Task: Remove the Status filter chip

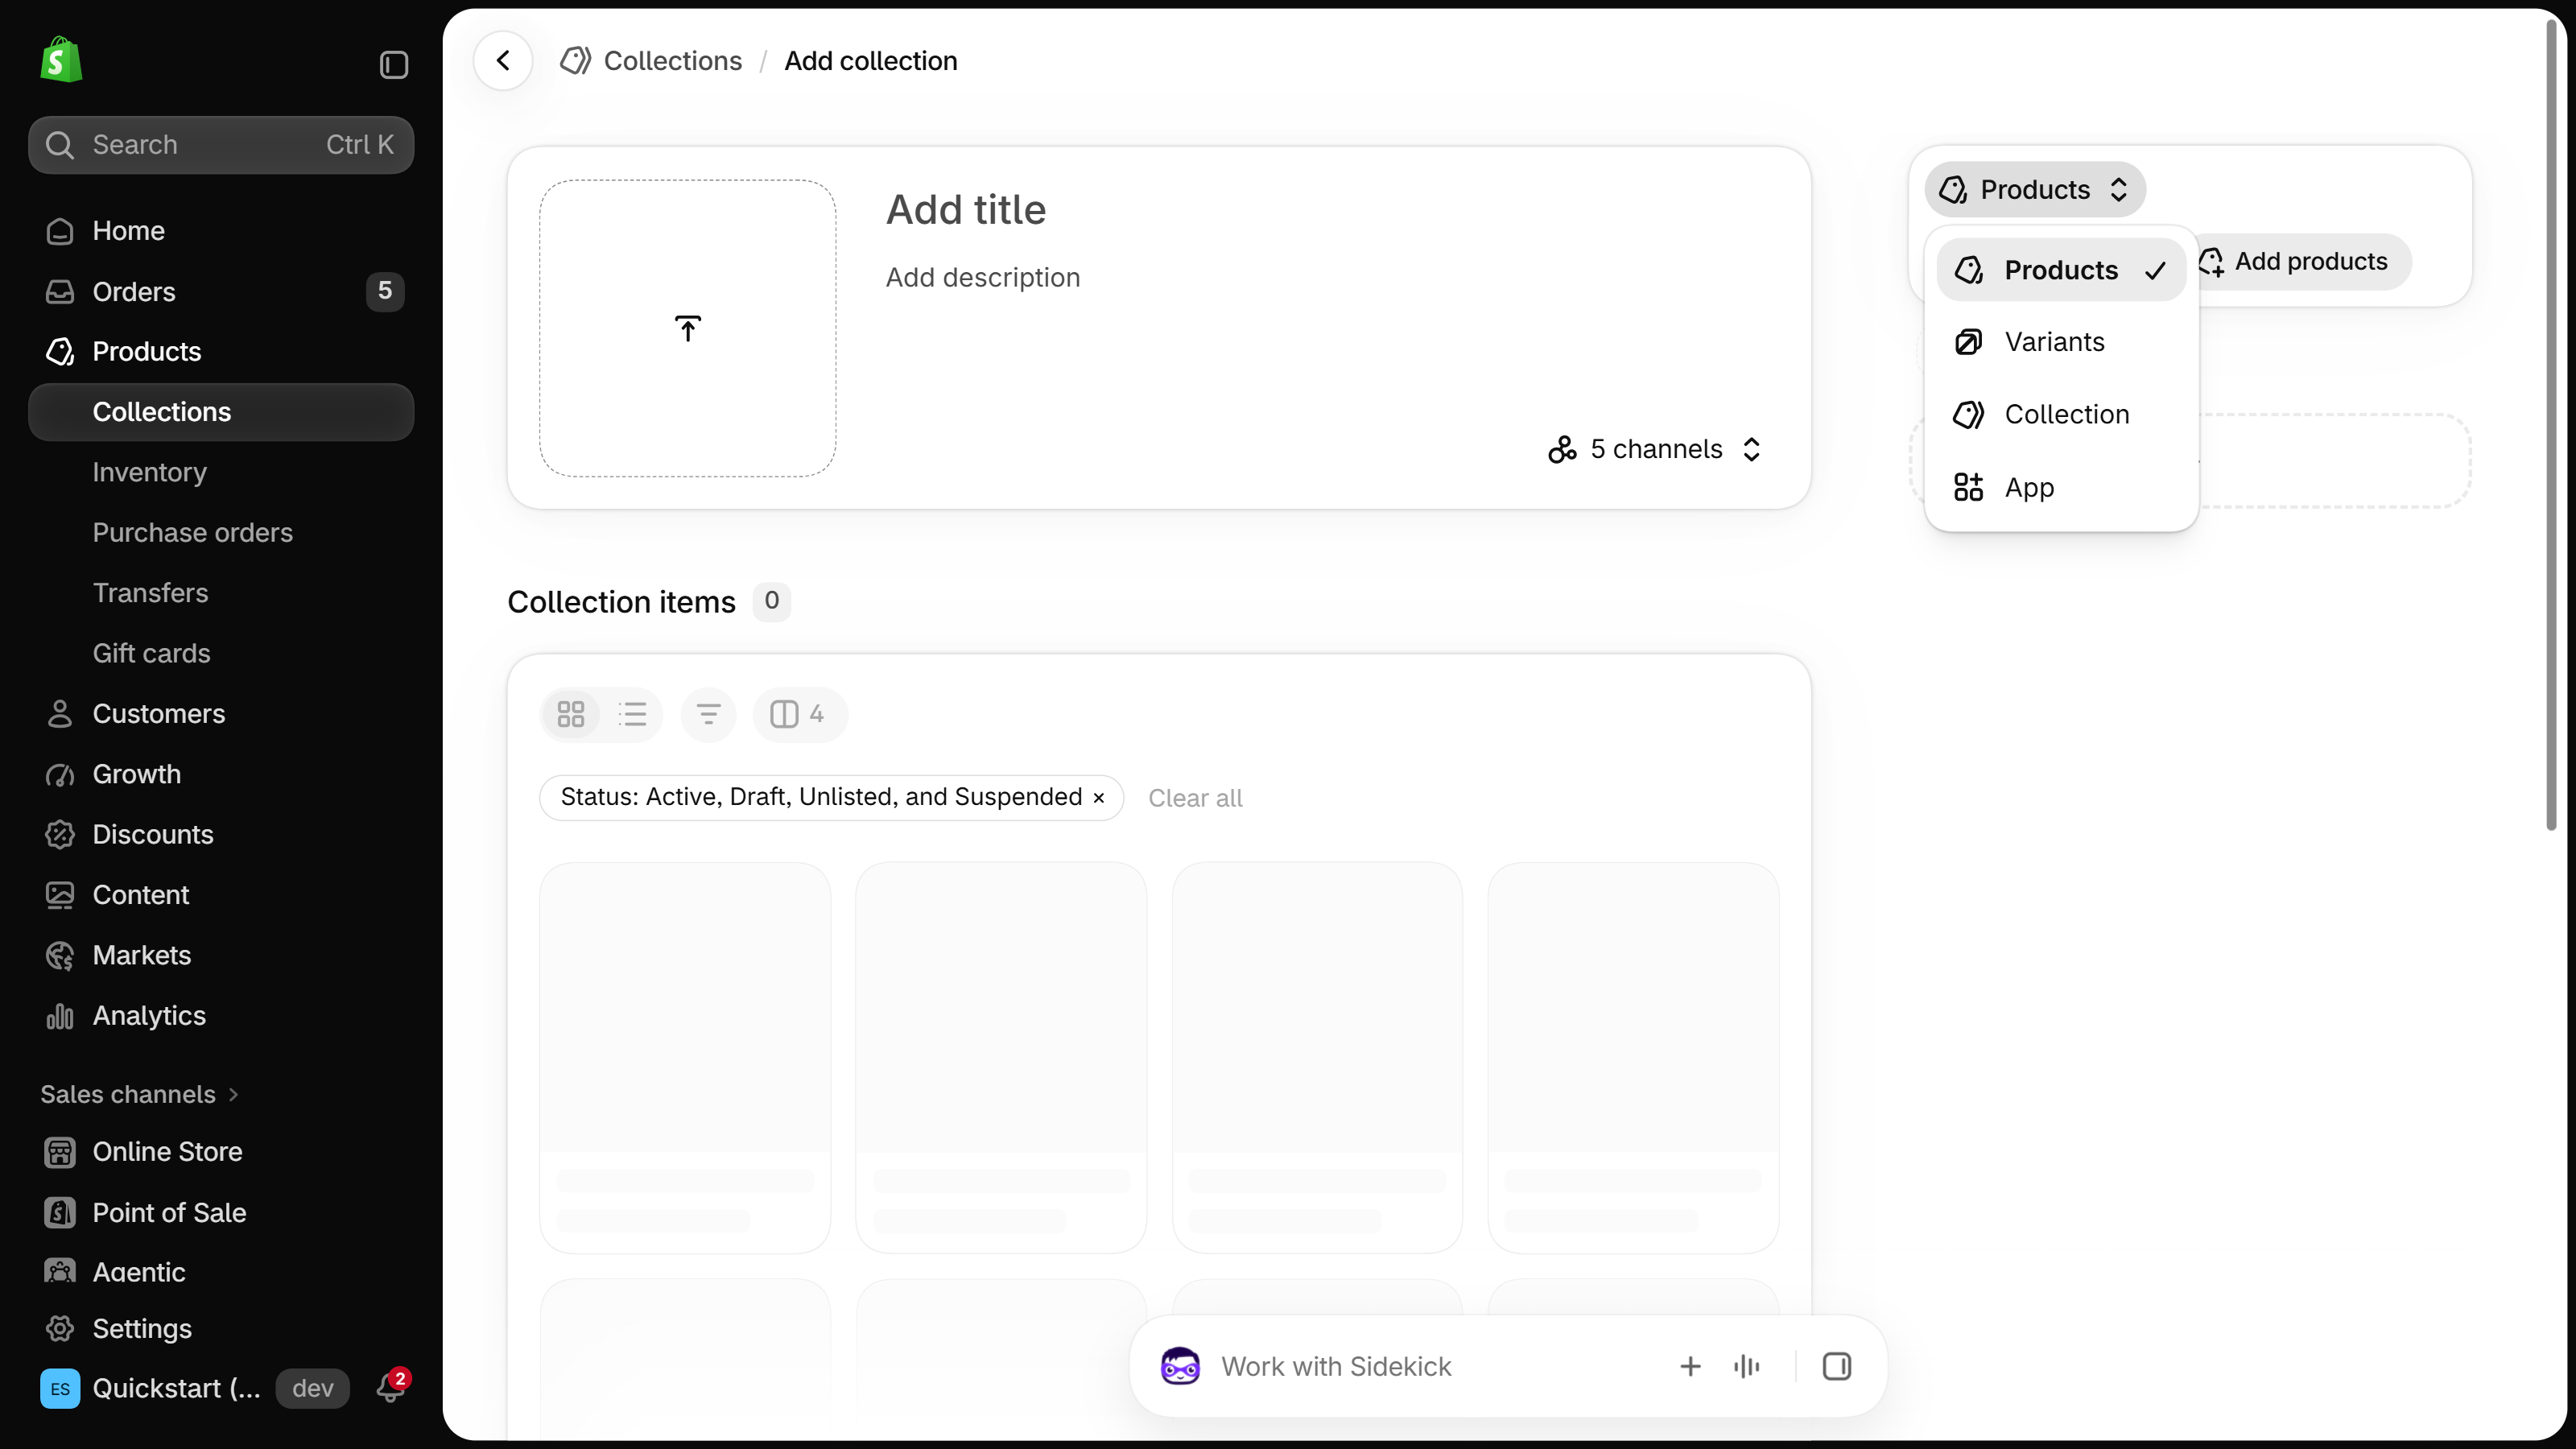Action: pos(1098,797)
